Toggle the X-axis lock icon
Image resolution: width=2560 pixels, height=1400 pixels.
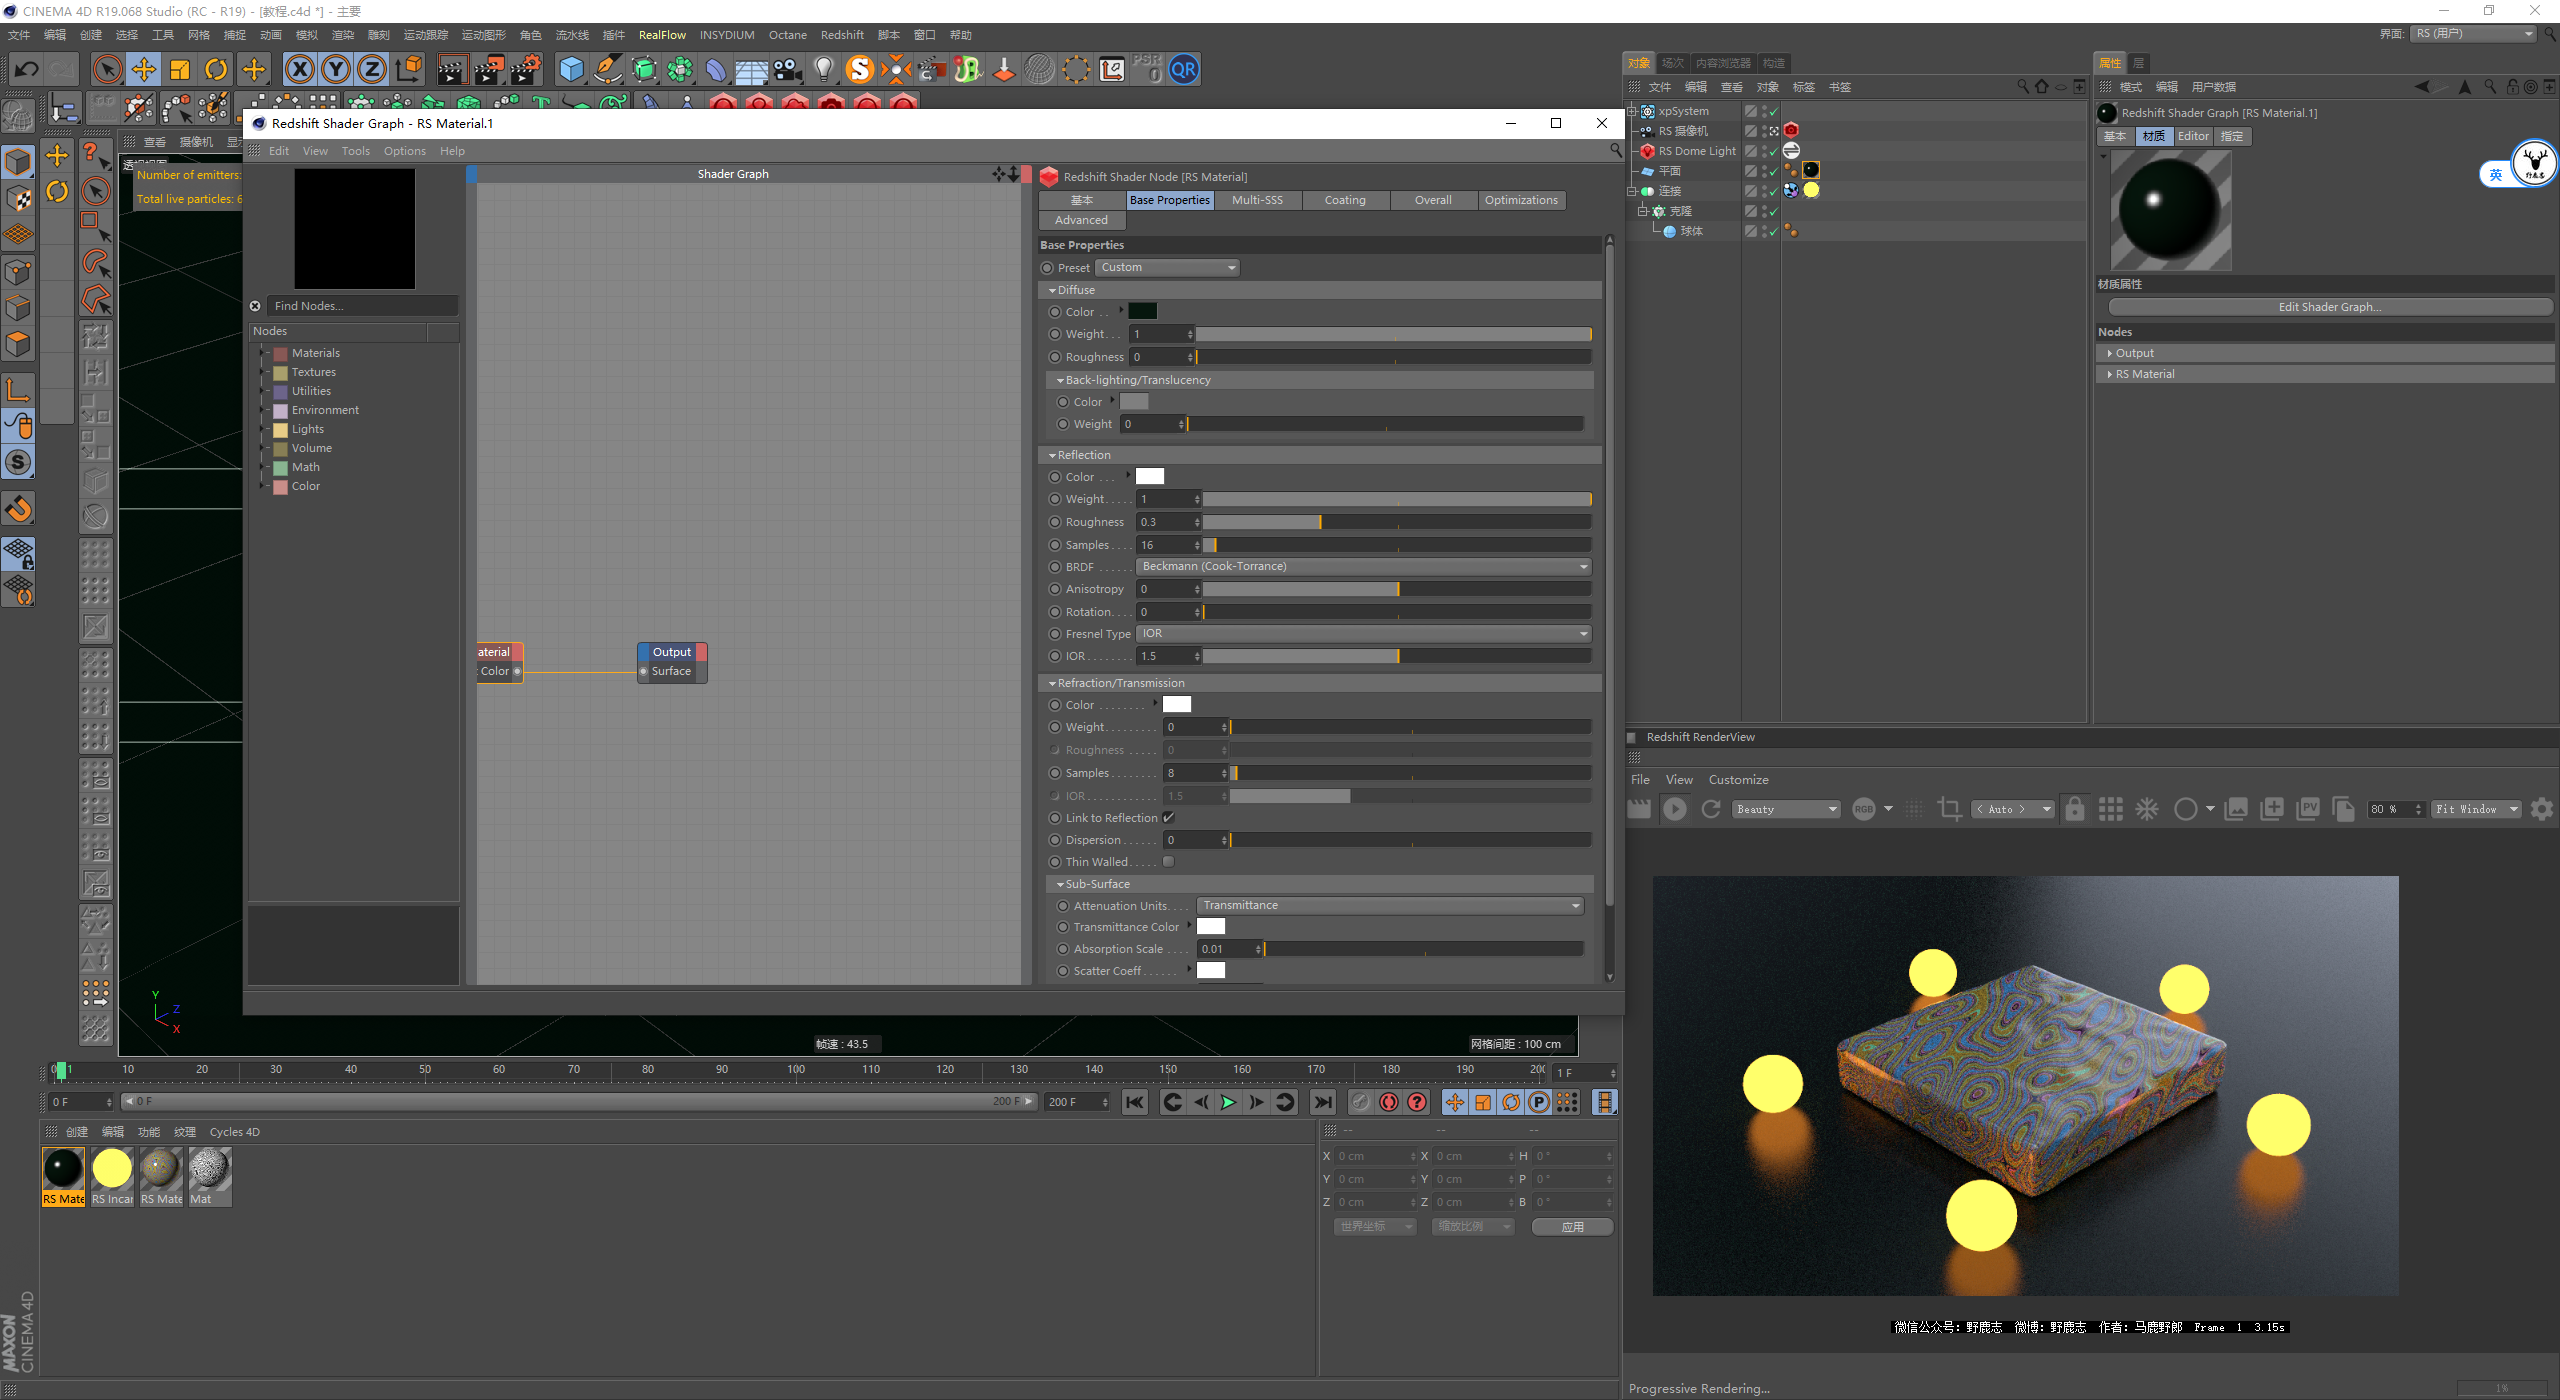coord(299,69)
